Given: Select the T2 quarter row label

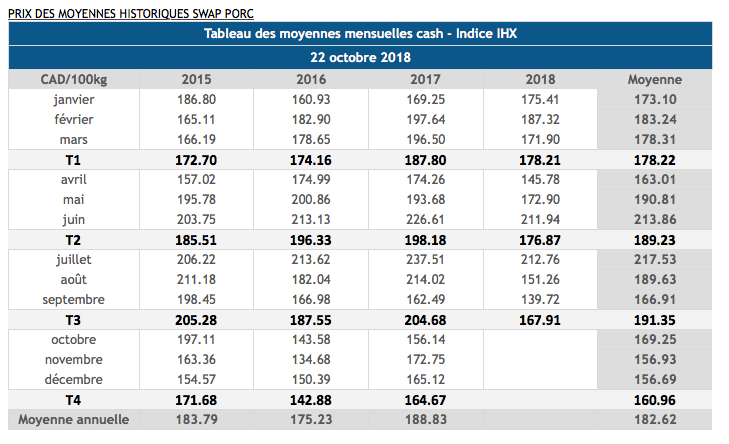Looking at the screenshot, I should coord(74,239).
